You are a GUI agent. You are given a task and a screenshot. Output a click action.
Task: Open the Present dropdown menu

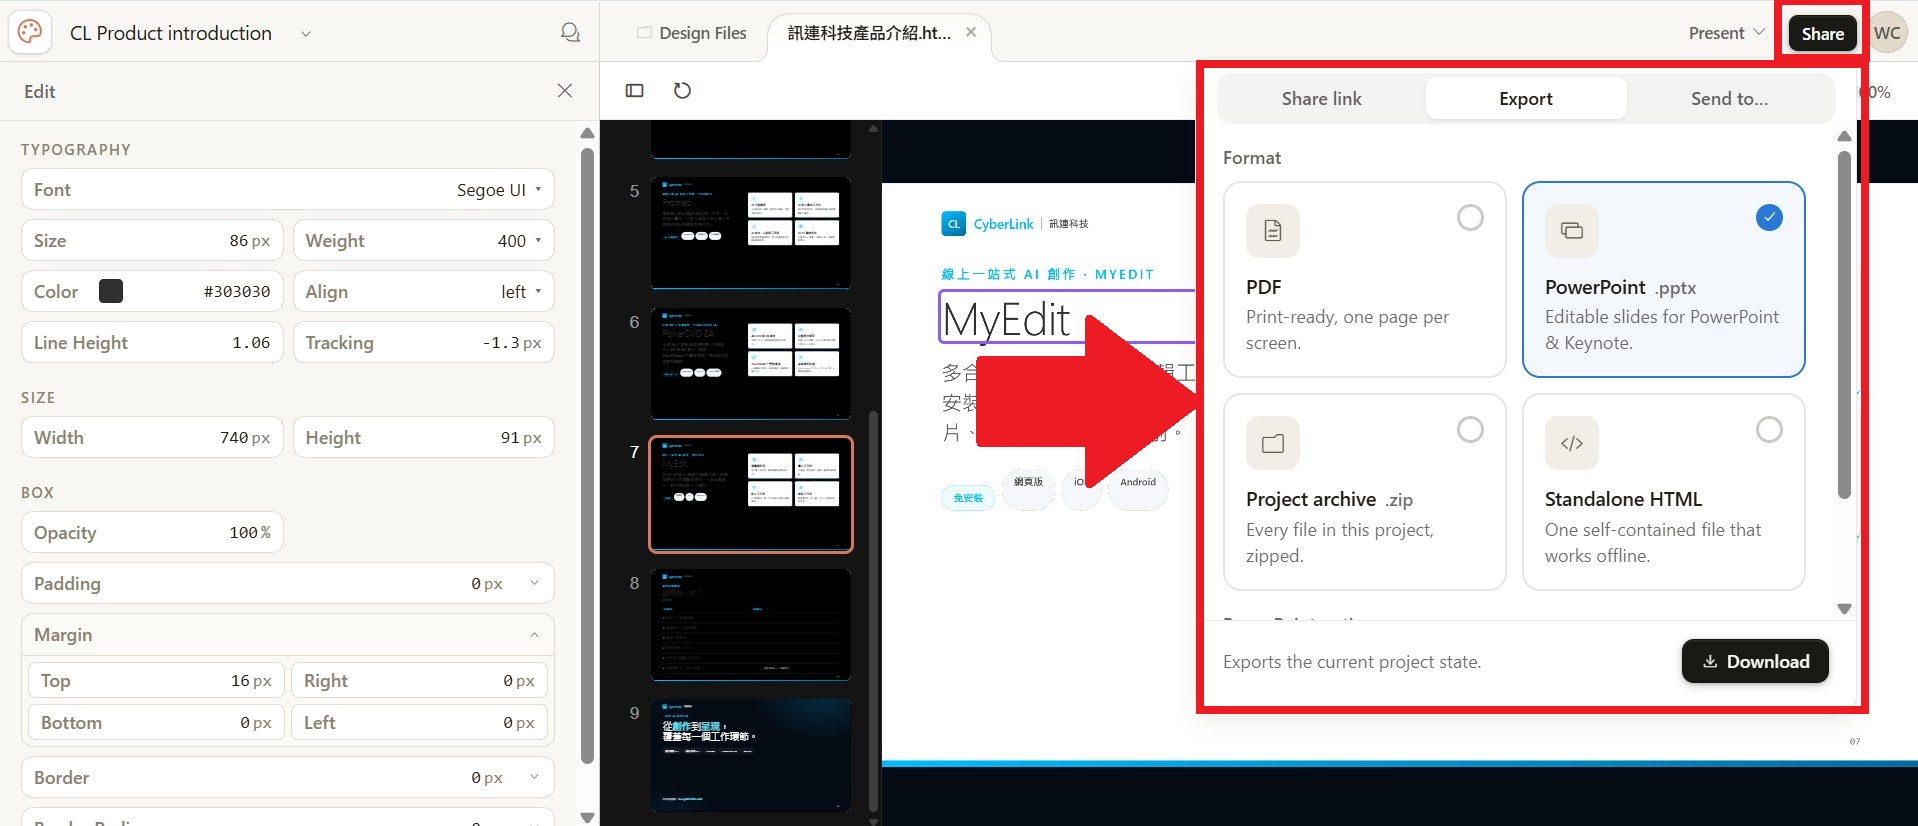click(x=1727, y=33)
